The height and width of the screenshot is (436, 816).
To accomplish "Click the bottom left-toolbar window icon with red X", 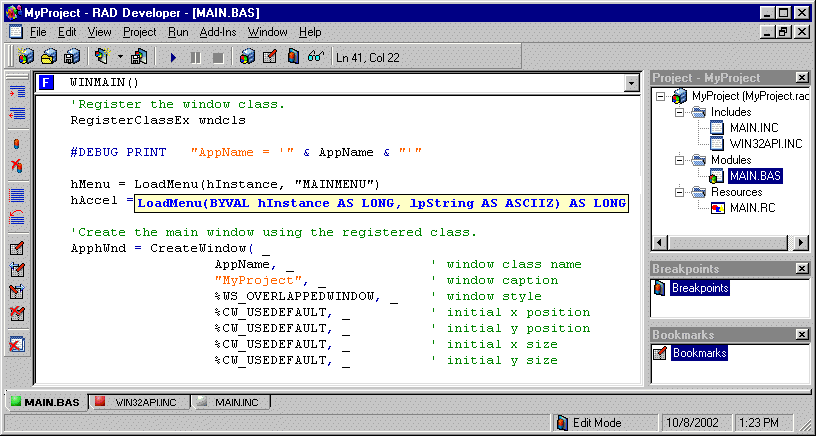I will [17, 344].
